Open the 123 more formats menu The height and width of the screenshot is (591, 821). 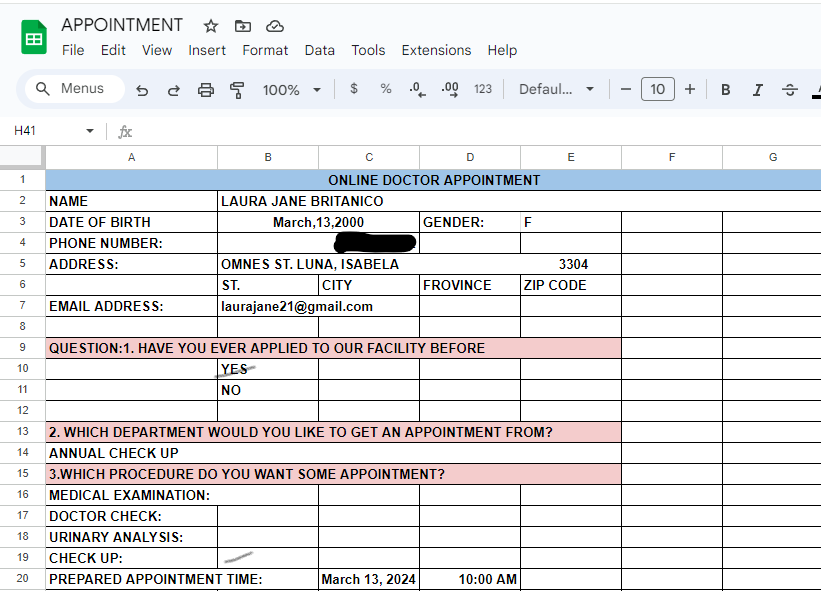(x=483, y=89)
